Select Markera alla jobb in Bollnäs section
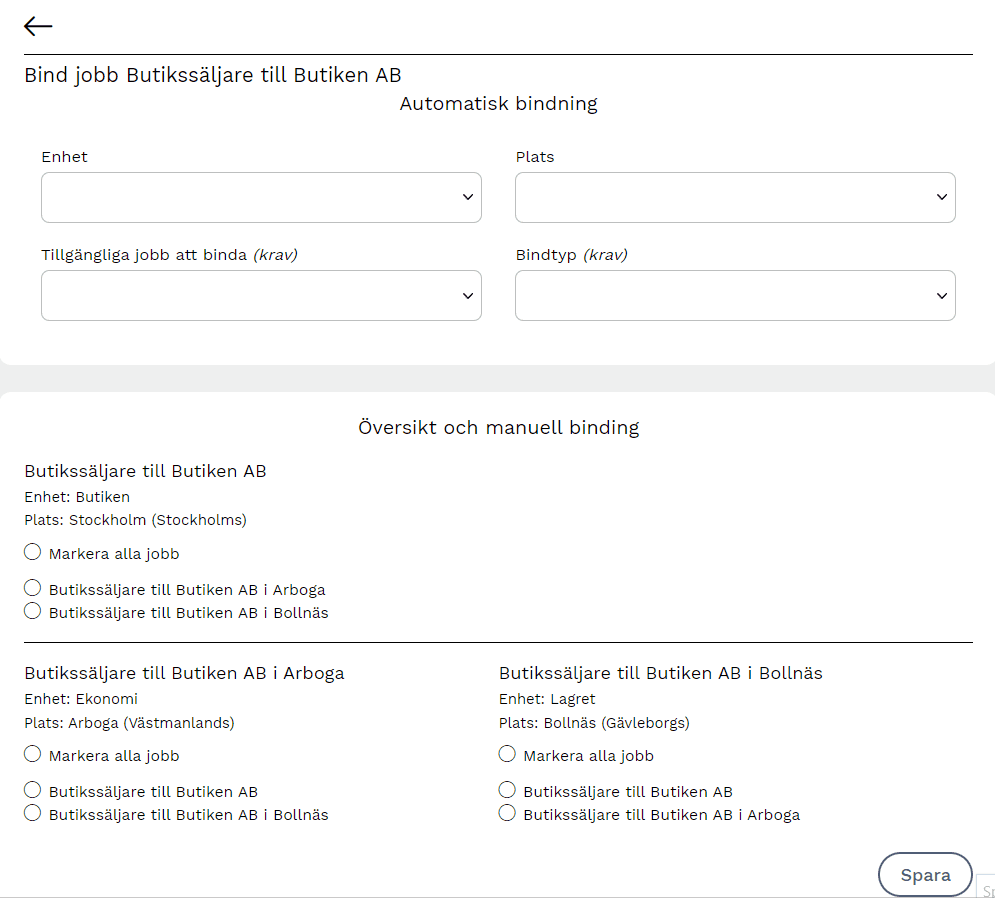Viewport: 995px width, 898px height. click(507, 755)
